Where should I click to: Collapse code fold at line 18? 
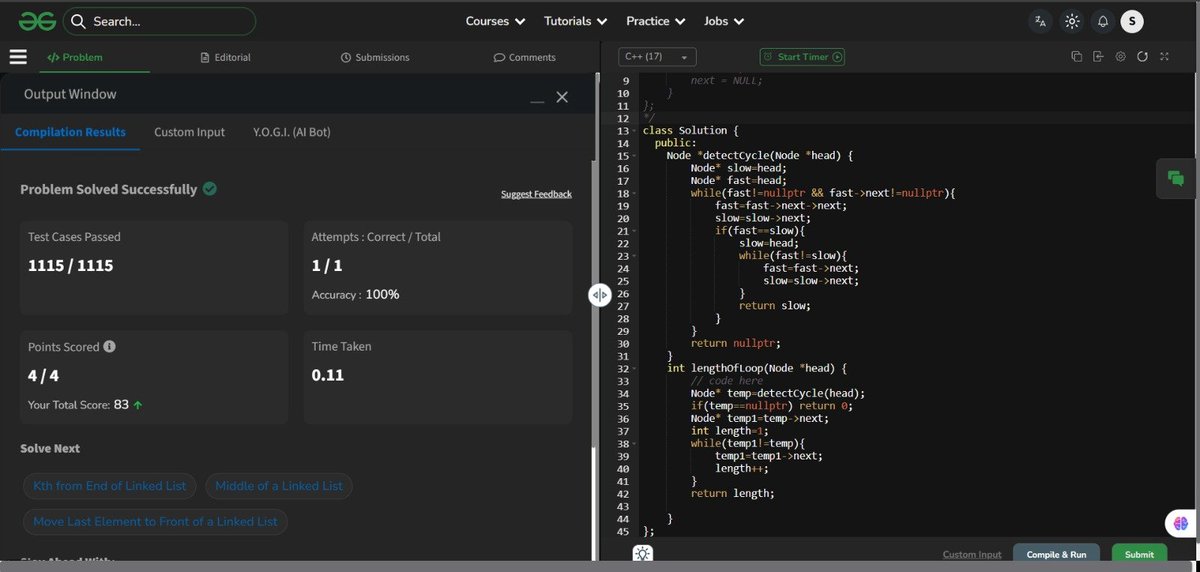634,193
